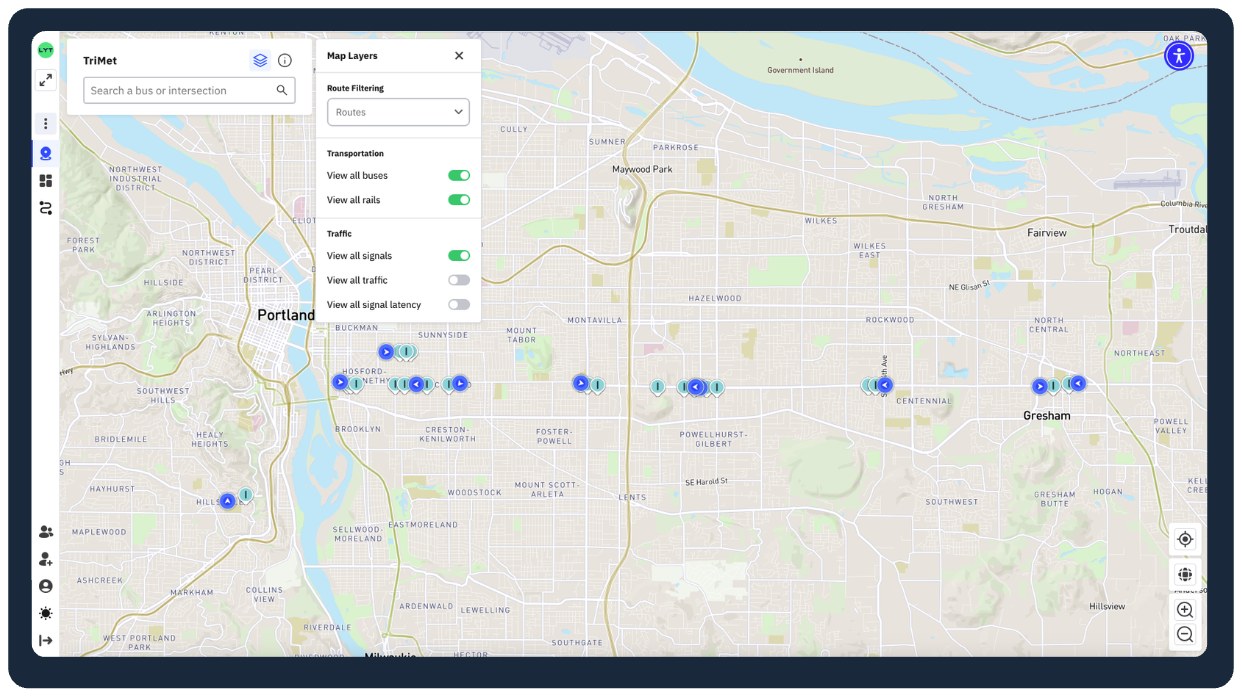Toggle View all rails switch

coord(459,200)
